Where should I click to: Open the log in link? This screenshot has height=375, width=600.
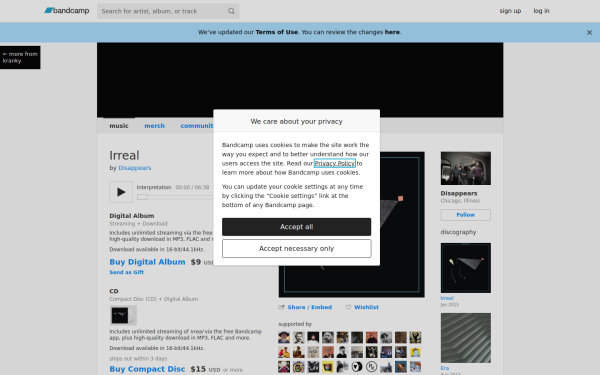click(541, 11)
